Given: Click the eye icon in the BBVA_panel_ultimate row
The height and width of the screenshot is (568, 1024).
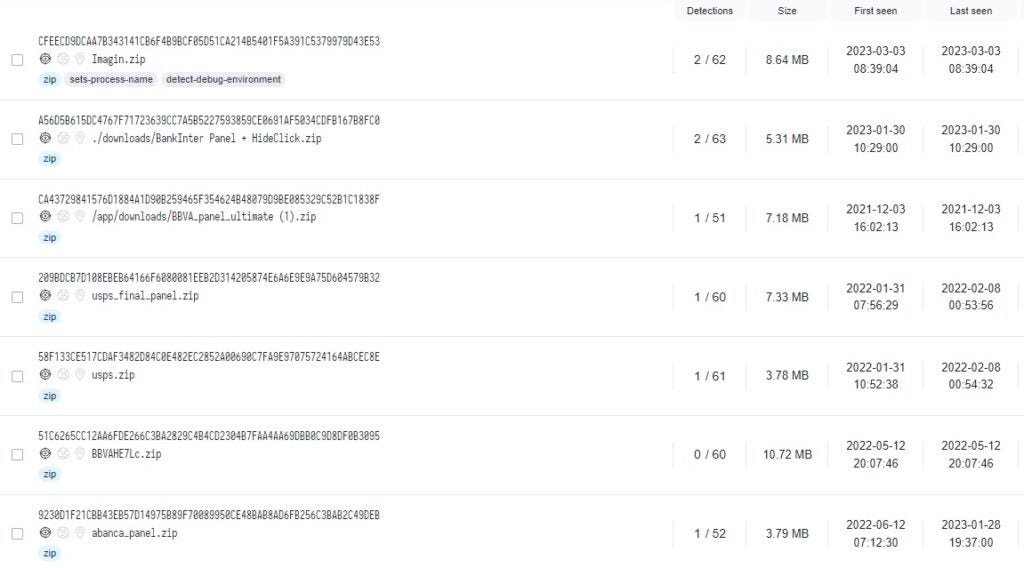Looking at the screenshot, I should point(45,217).
